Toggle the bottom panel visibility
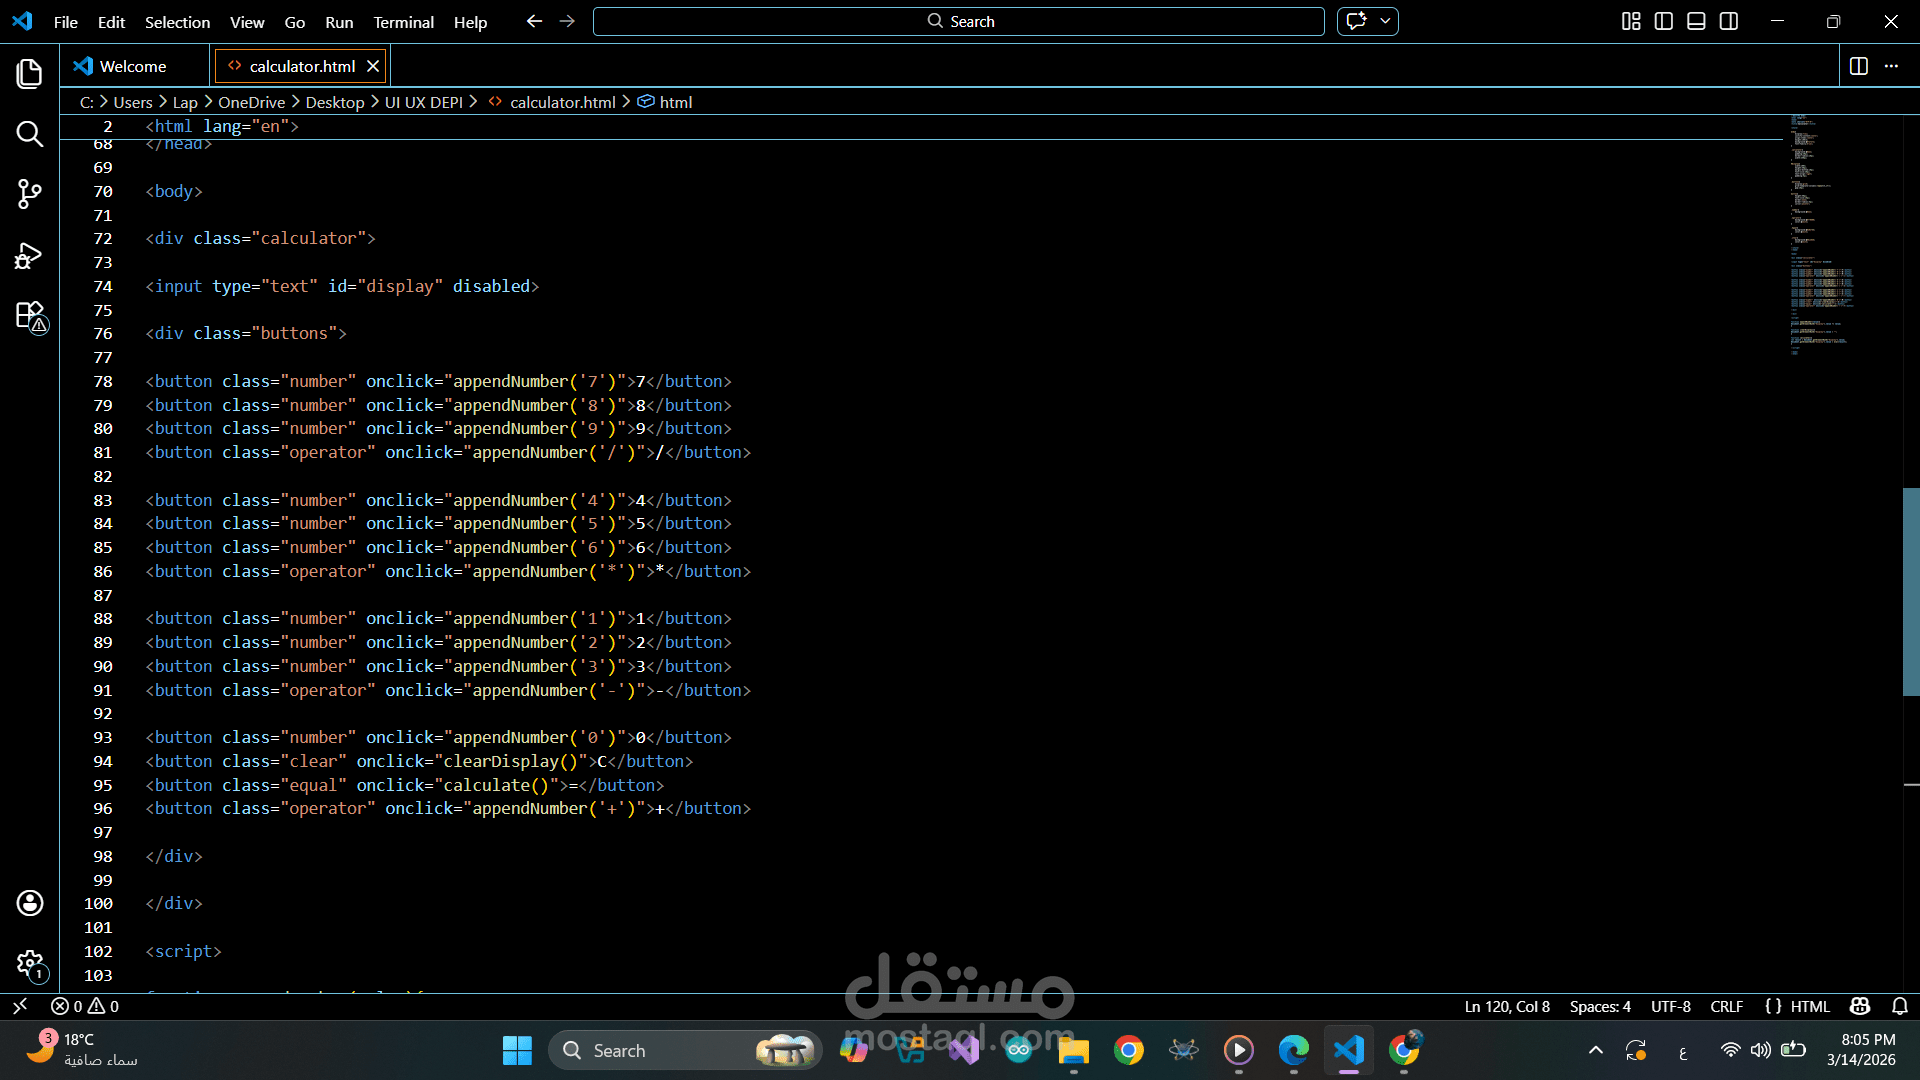This screenshot has height=1080, width=1920. [x=1696, y=21]
